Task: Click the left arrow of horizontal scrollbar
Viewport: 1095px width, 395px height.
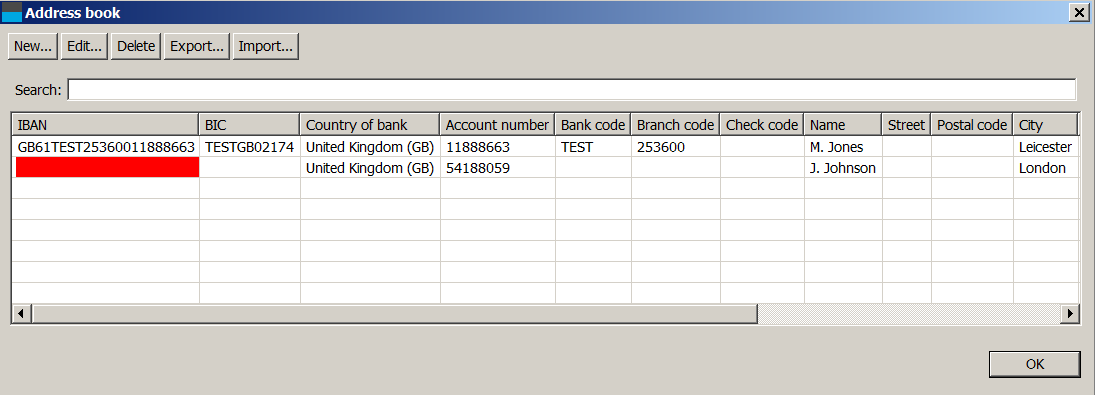Action: point(22,314)
